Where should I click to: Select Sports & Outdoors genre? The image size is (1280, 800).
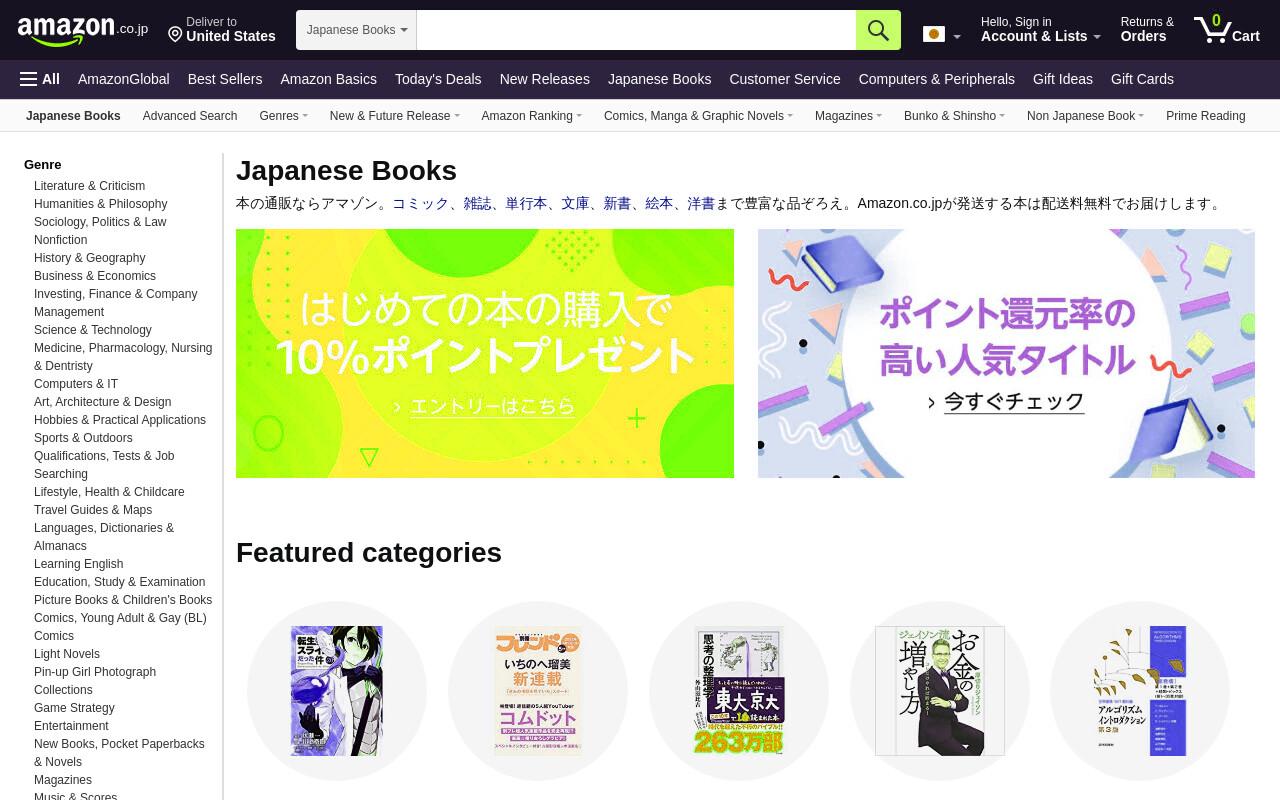[x=83, y=438]
